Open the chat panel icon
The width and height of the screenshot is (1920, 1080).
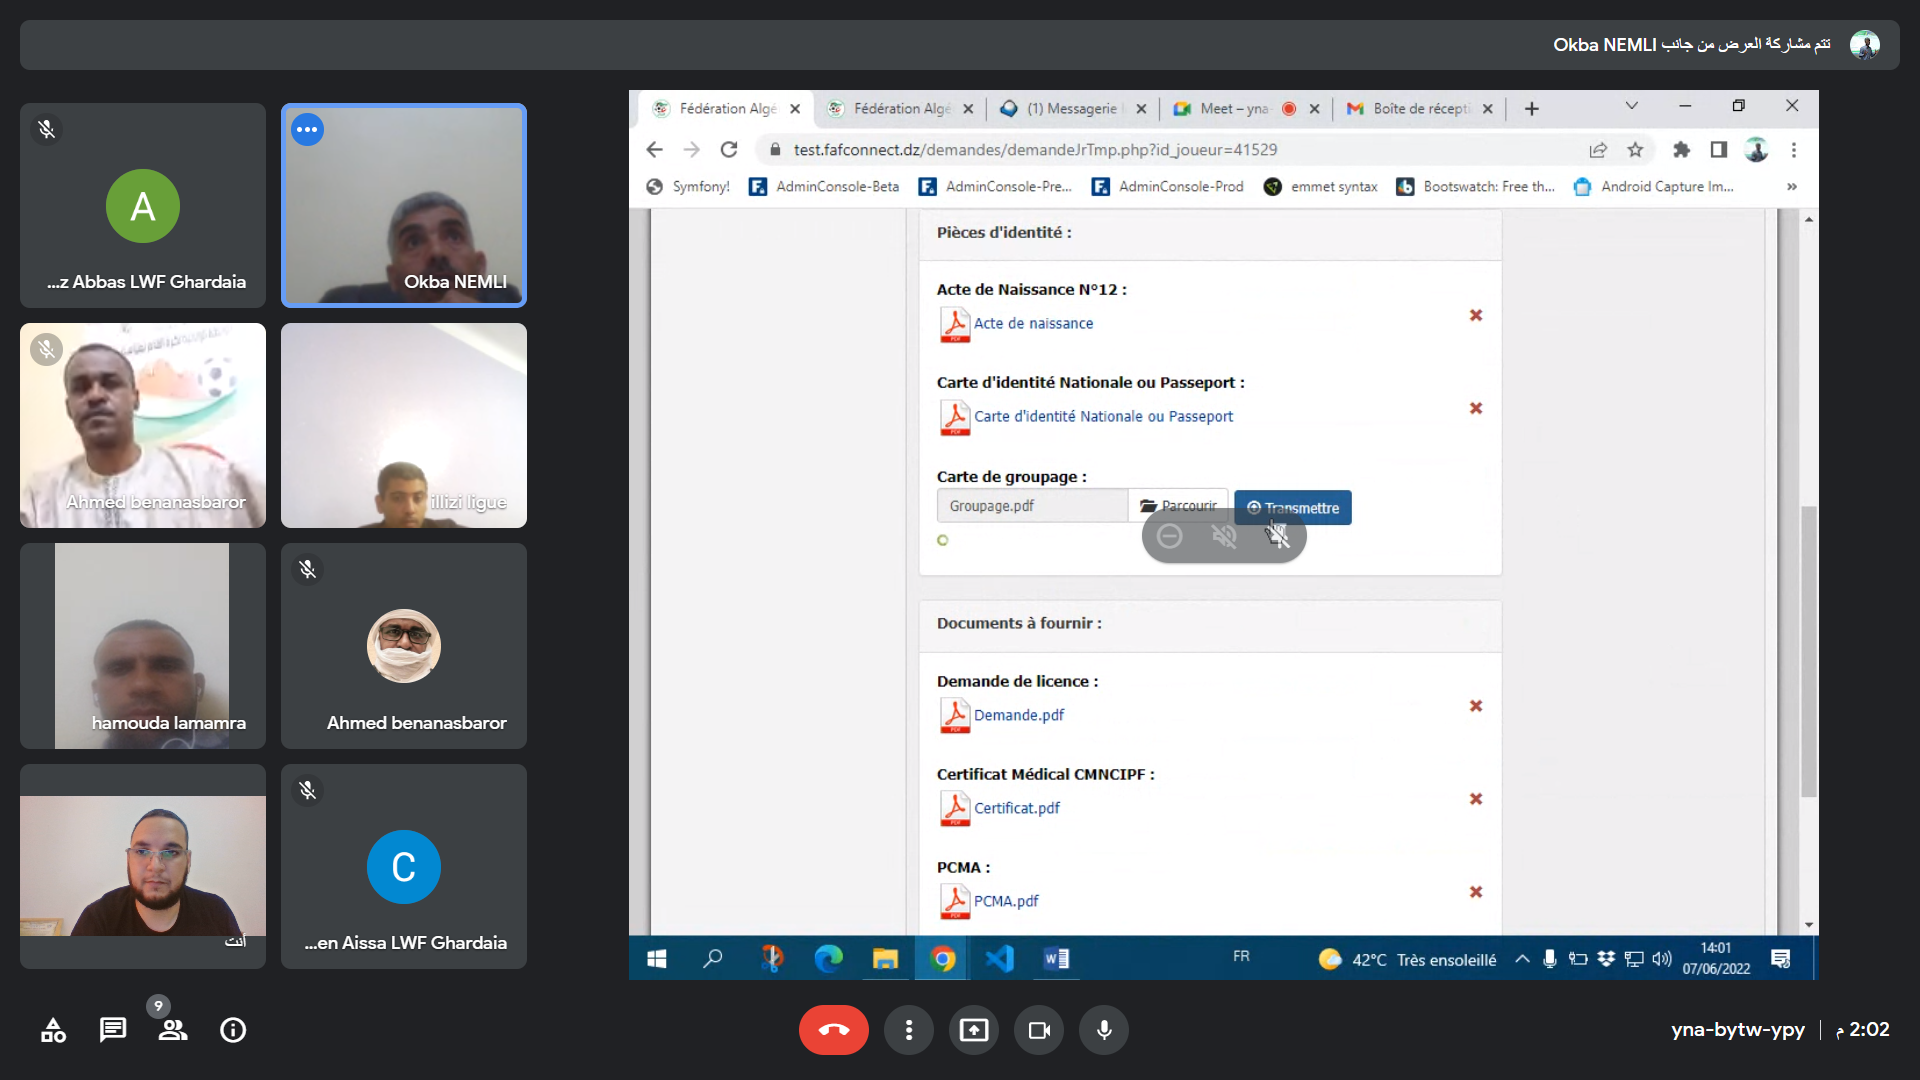coord(113,1030)
